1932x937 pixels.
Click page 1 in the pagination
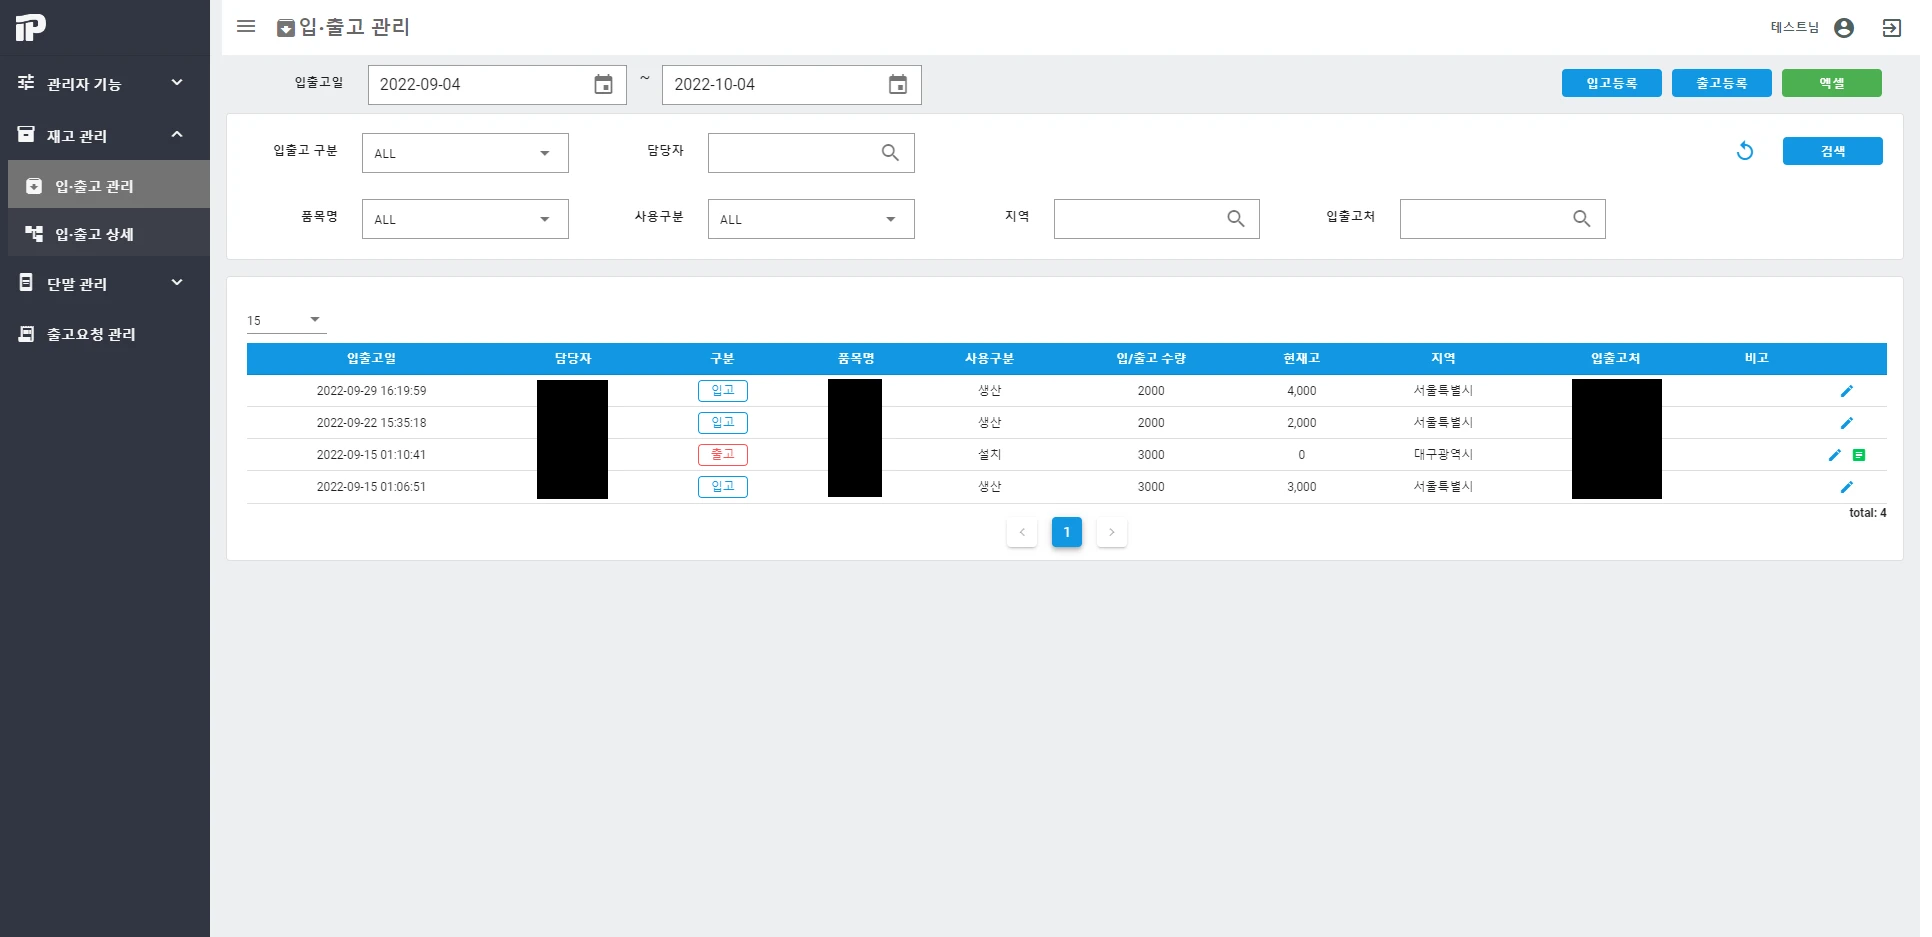click(x=1066, y=532)
